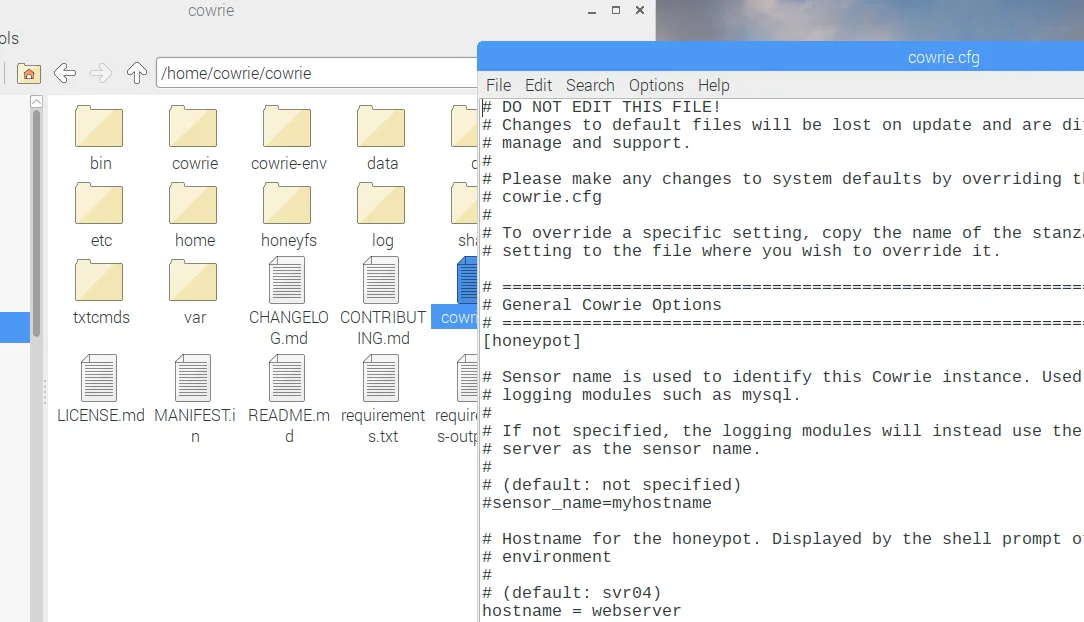
Task: Select the bin folder icon
Action: [x=100, y=126]
